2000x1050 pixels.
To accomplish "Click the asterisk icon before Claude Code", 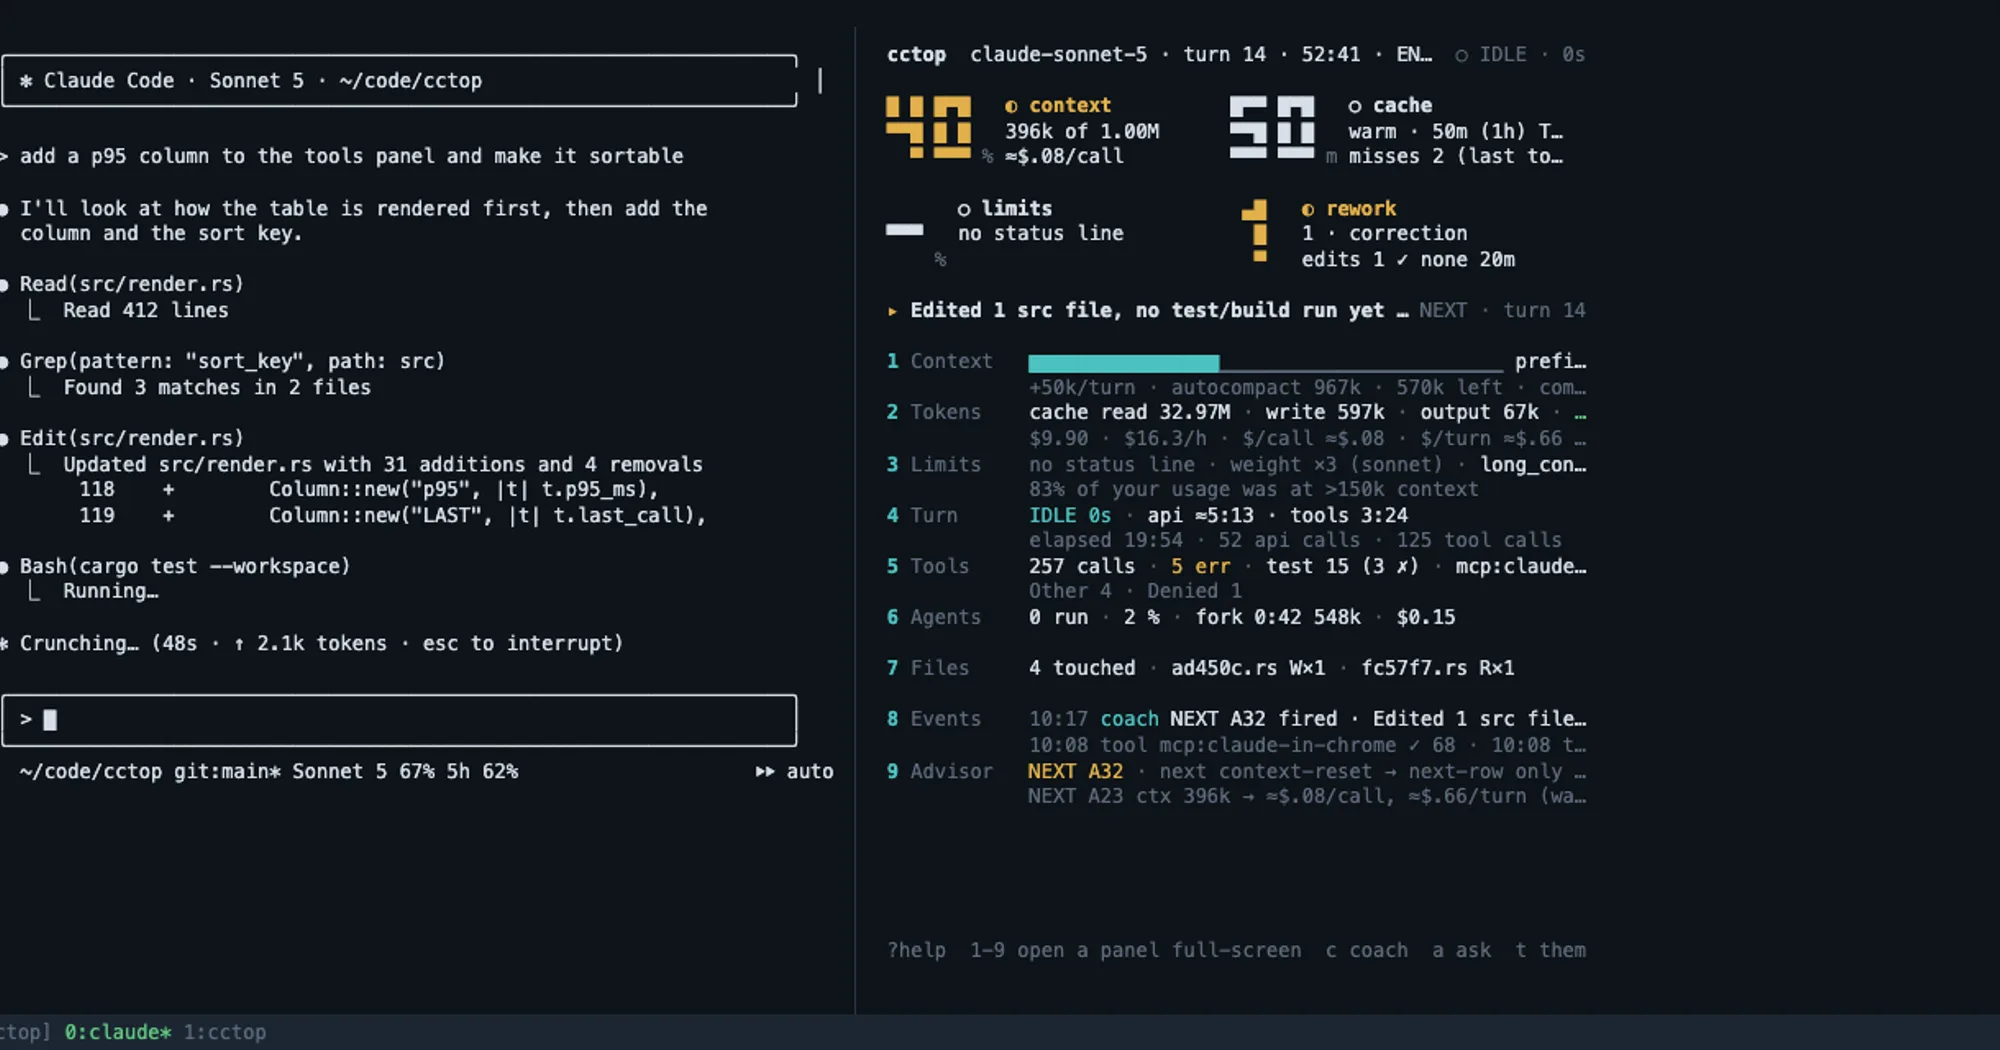I will (x=26, y=81).
